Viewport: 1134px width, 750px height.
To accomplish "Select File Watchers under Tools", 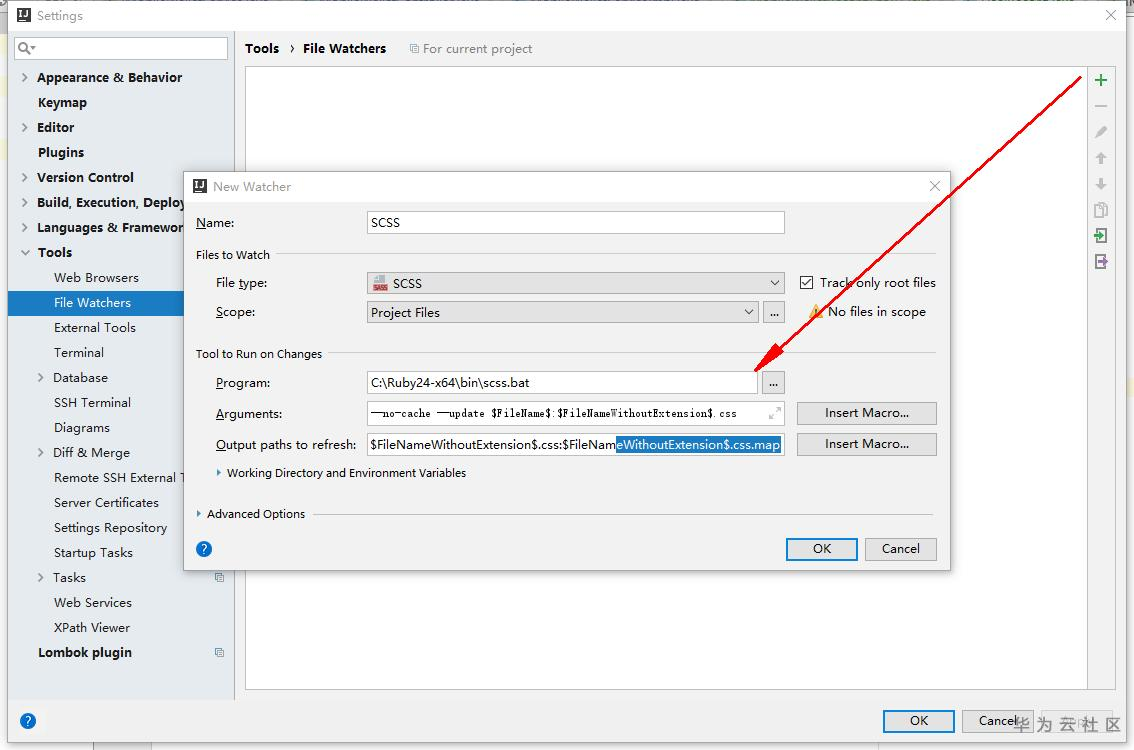I will 93,302.
